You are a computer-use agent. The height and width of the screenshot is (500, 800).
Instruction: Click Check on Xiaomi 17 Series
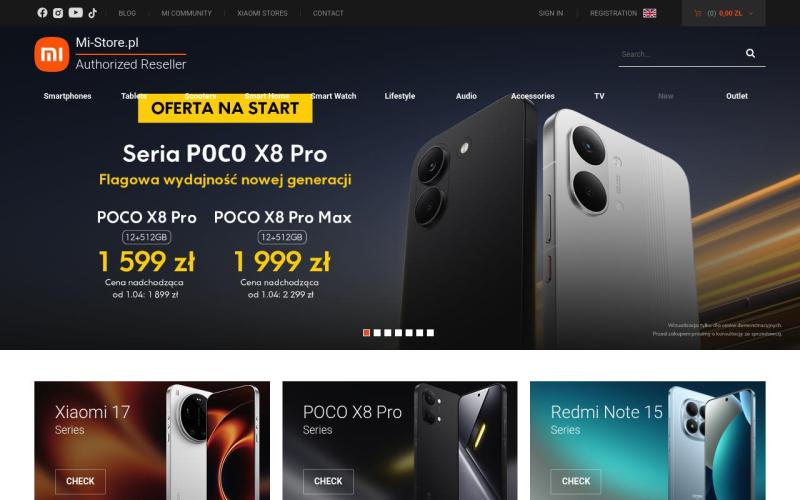point(80,481)
